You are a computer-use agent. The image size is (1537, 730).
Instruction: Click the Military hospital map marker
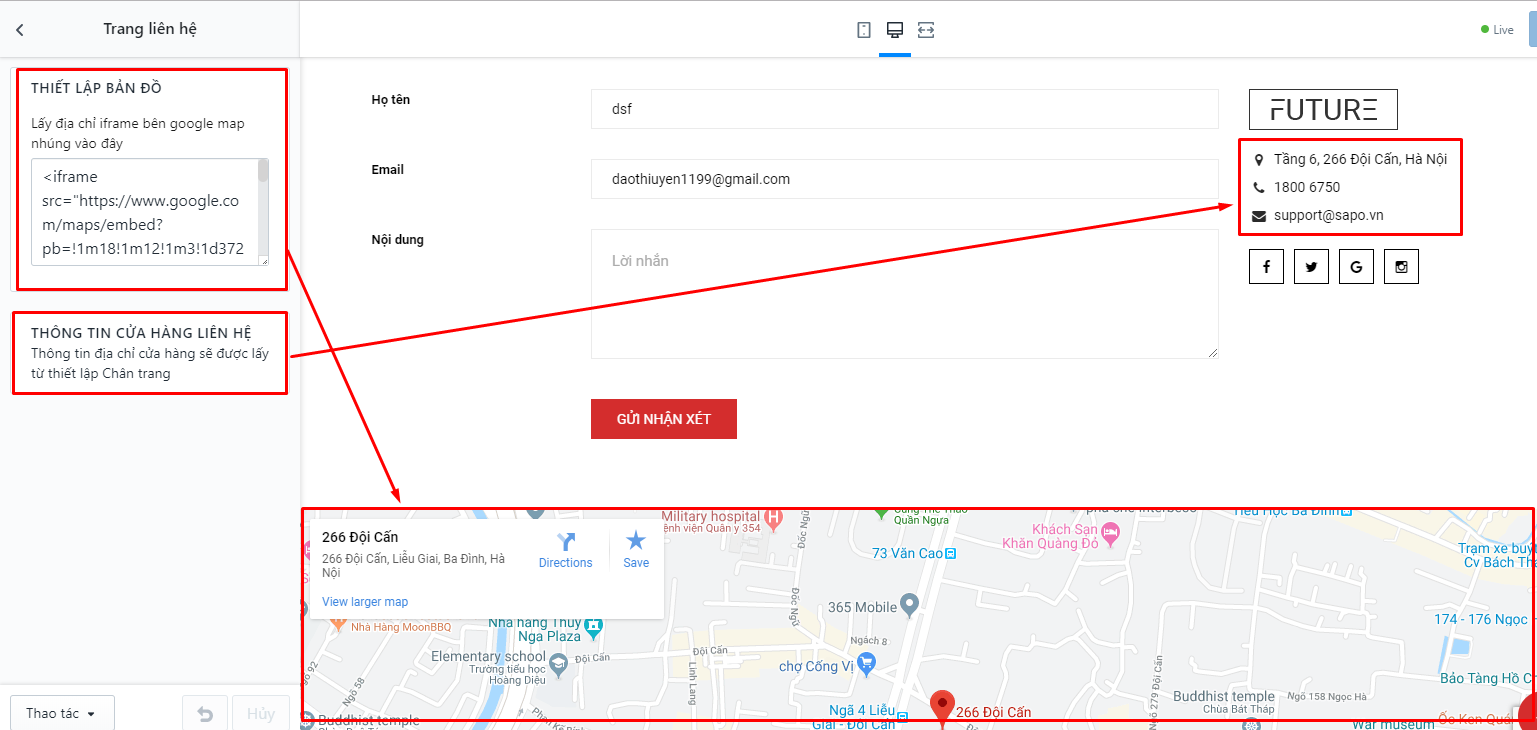[773, 517]
